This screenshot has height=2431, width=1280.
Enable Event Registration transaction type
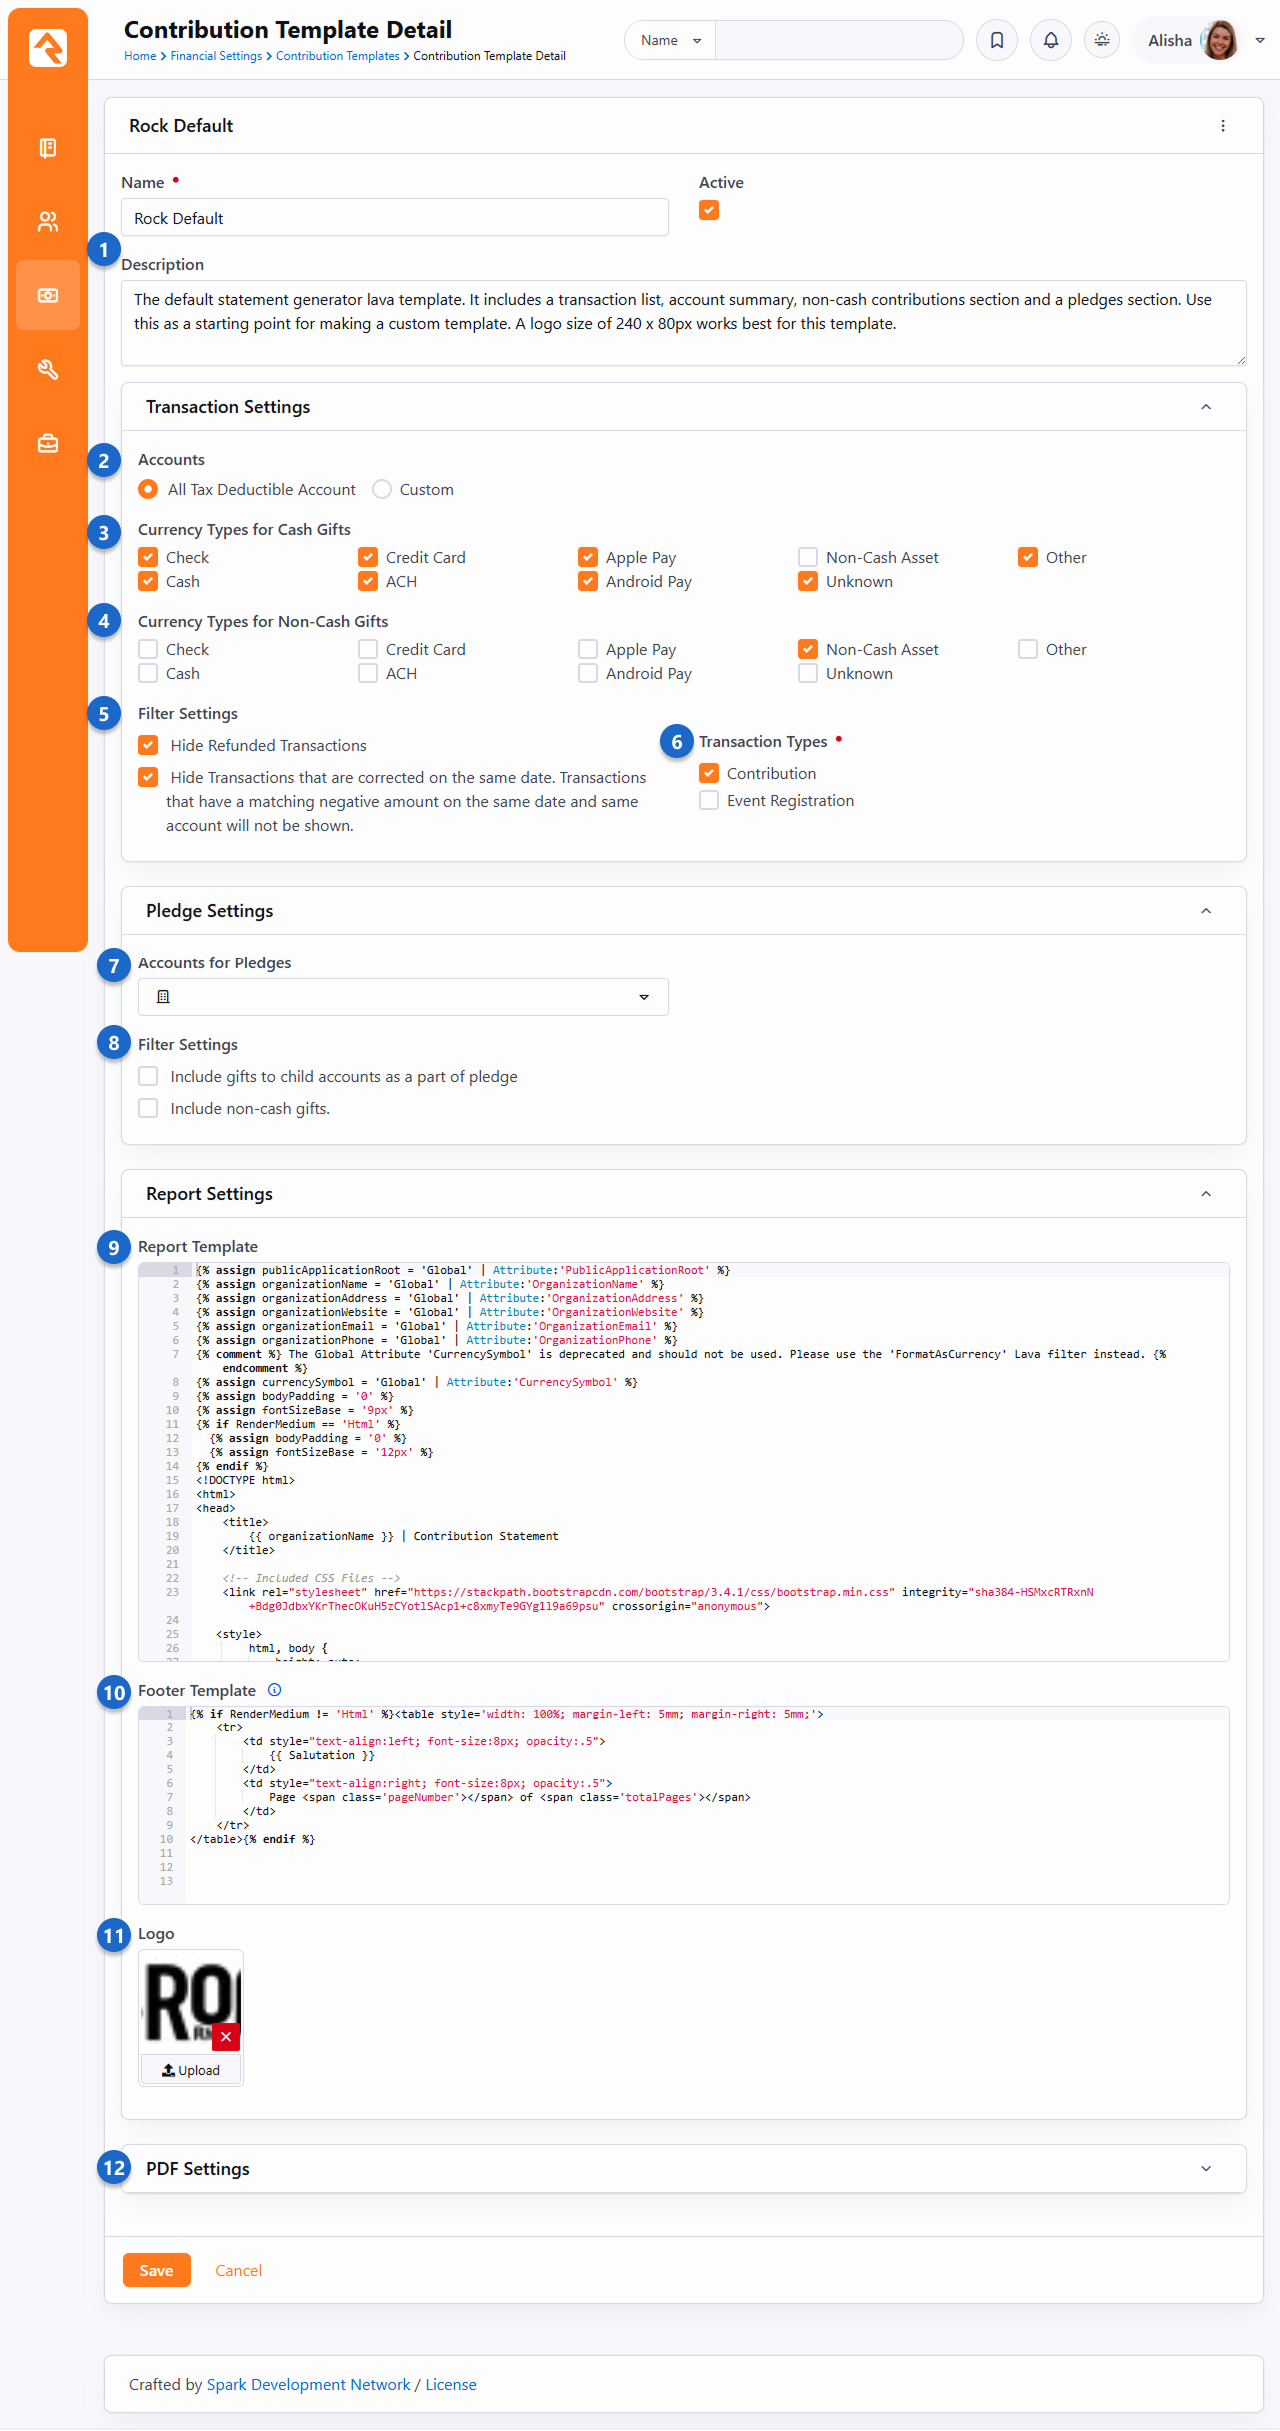(x=709, y=801)
